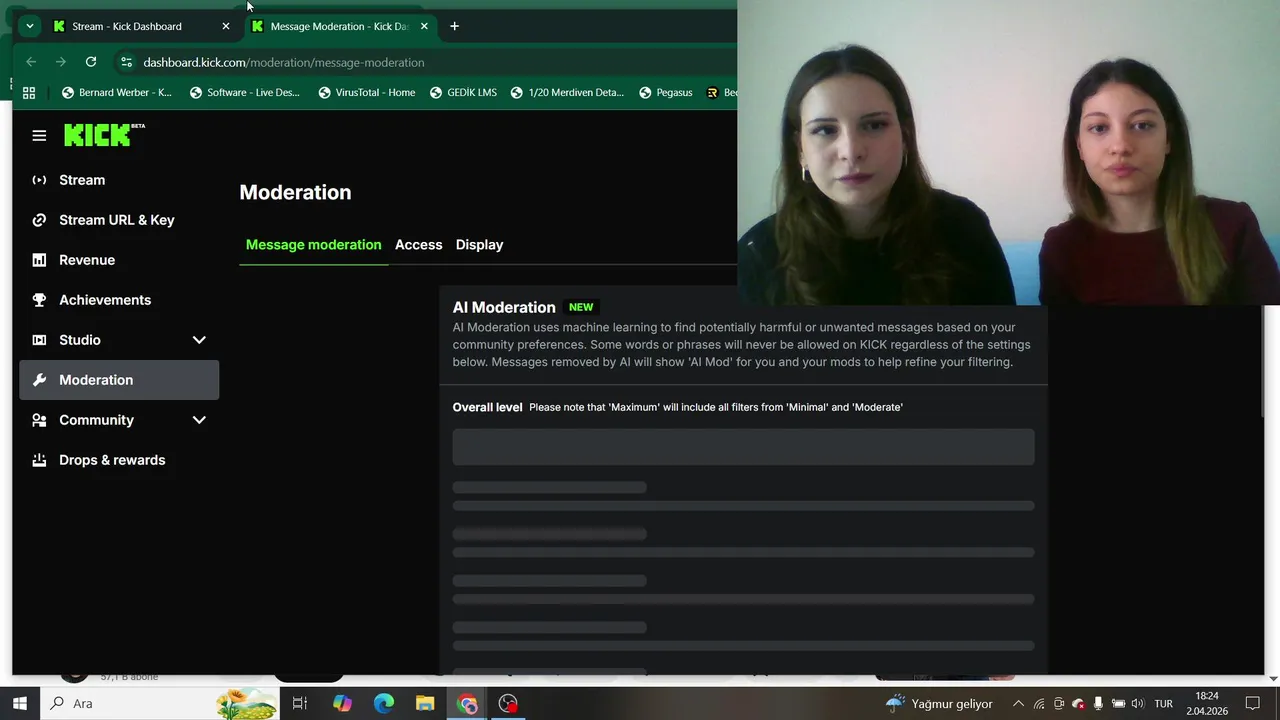Open Microsoft Edge from taskbar
Screen dimensions: 1280x720
(384, 703)
